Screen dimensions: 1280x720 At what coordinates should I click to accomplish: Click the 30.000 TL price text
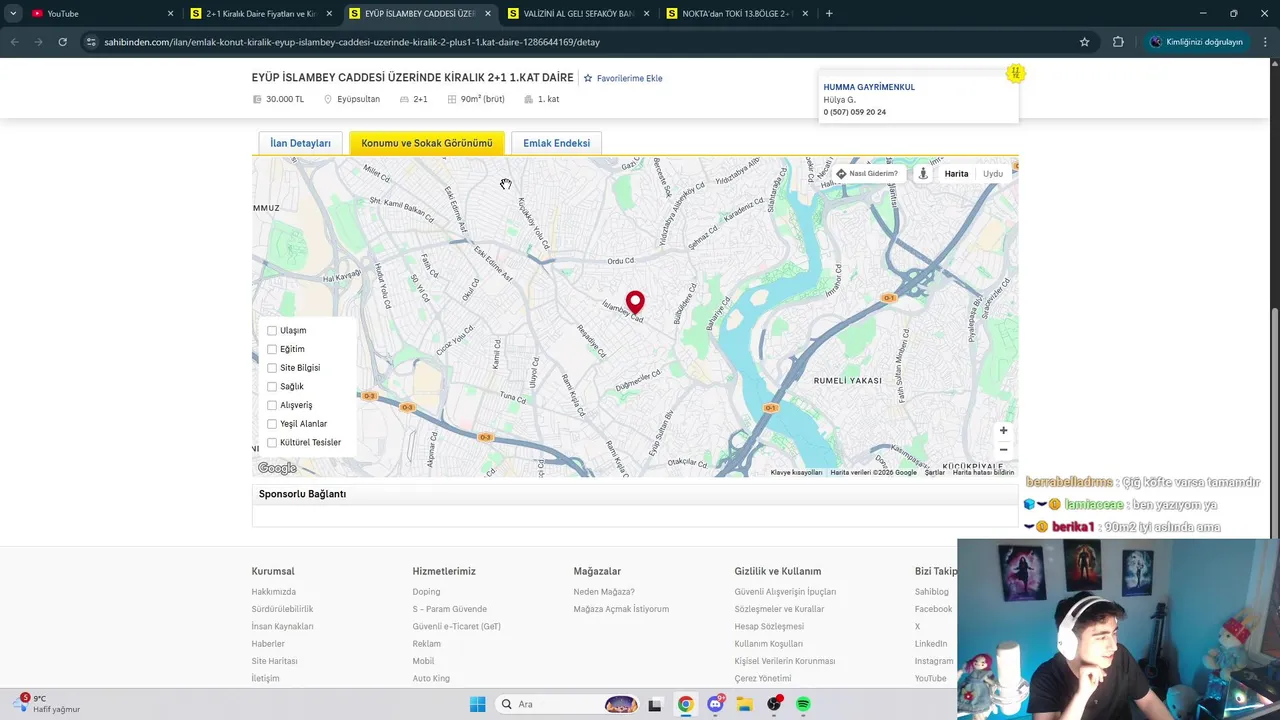coord(285,99)
